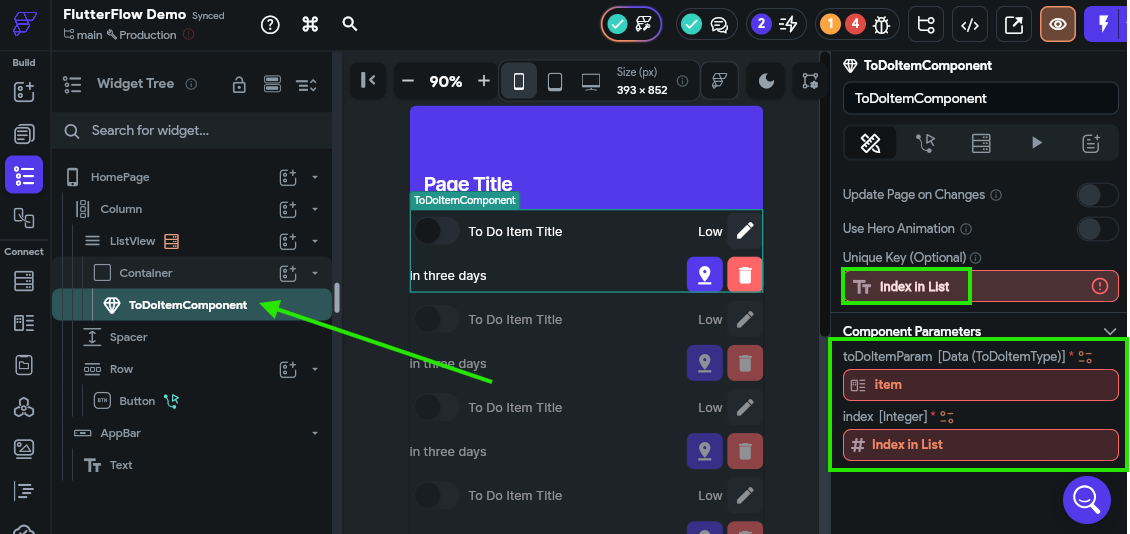Lock the widget tree with padlock icon
The height and width of the screenshot is (534, 1130).
(239, 84)
